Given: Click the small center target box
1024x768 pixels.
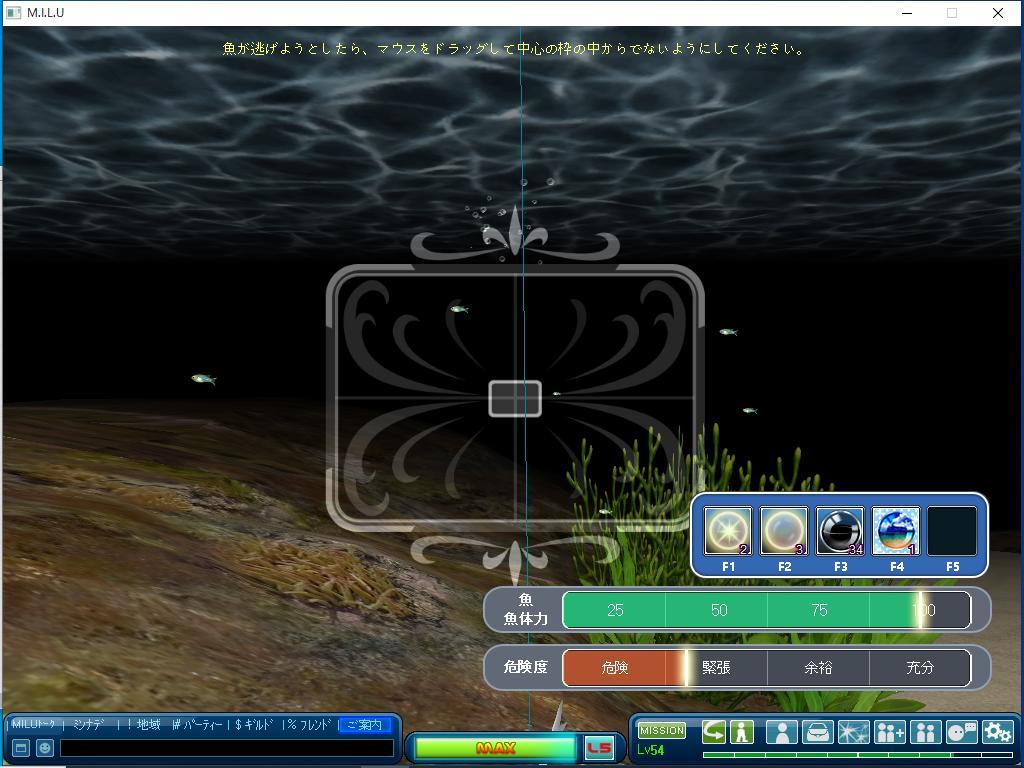Looking at the screenshot, I should (x=515, y=398).
